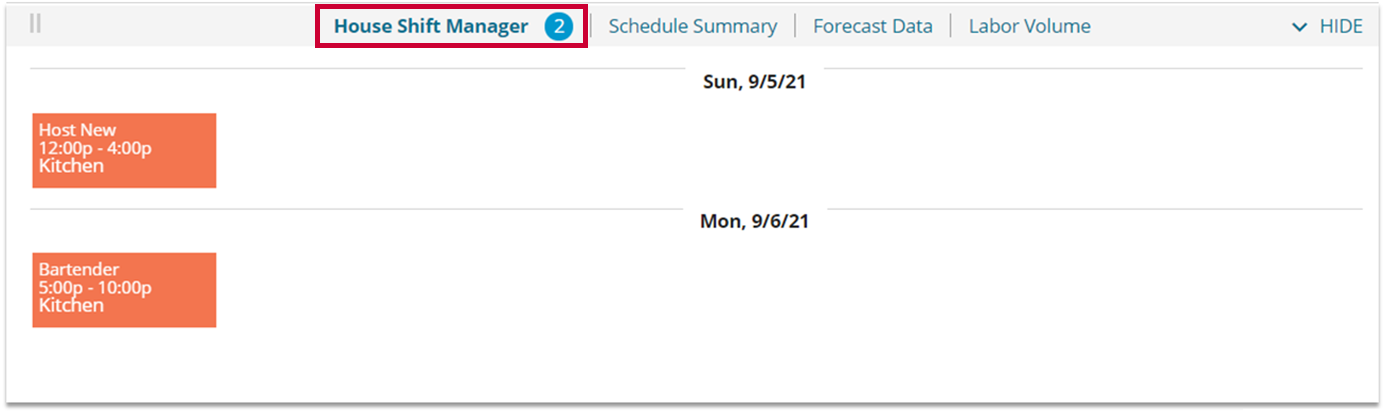Click the 5:00p - 10:00p shift time
This screenshot has width=1385, height=413.
tap(95, 288)
